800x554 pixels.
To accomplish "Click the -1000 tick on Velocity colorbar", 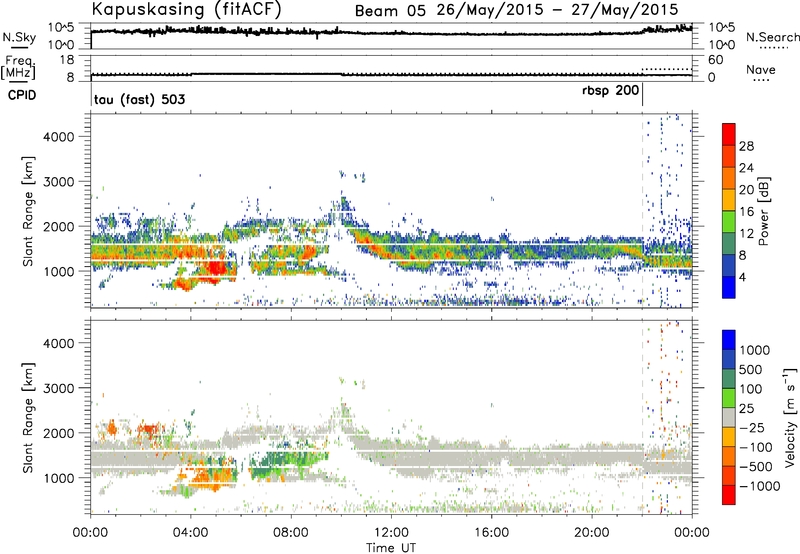I will pyautogui.click(x=760, y=486).
